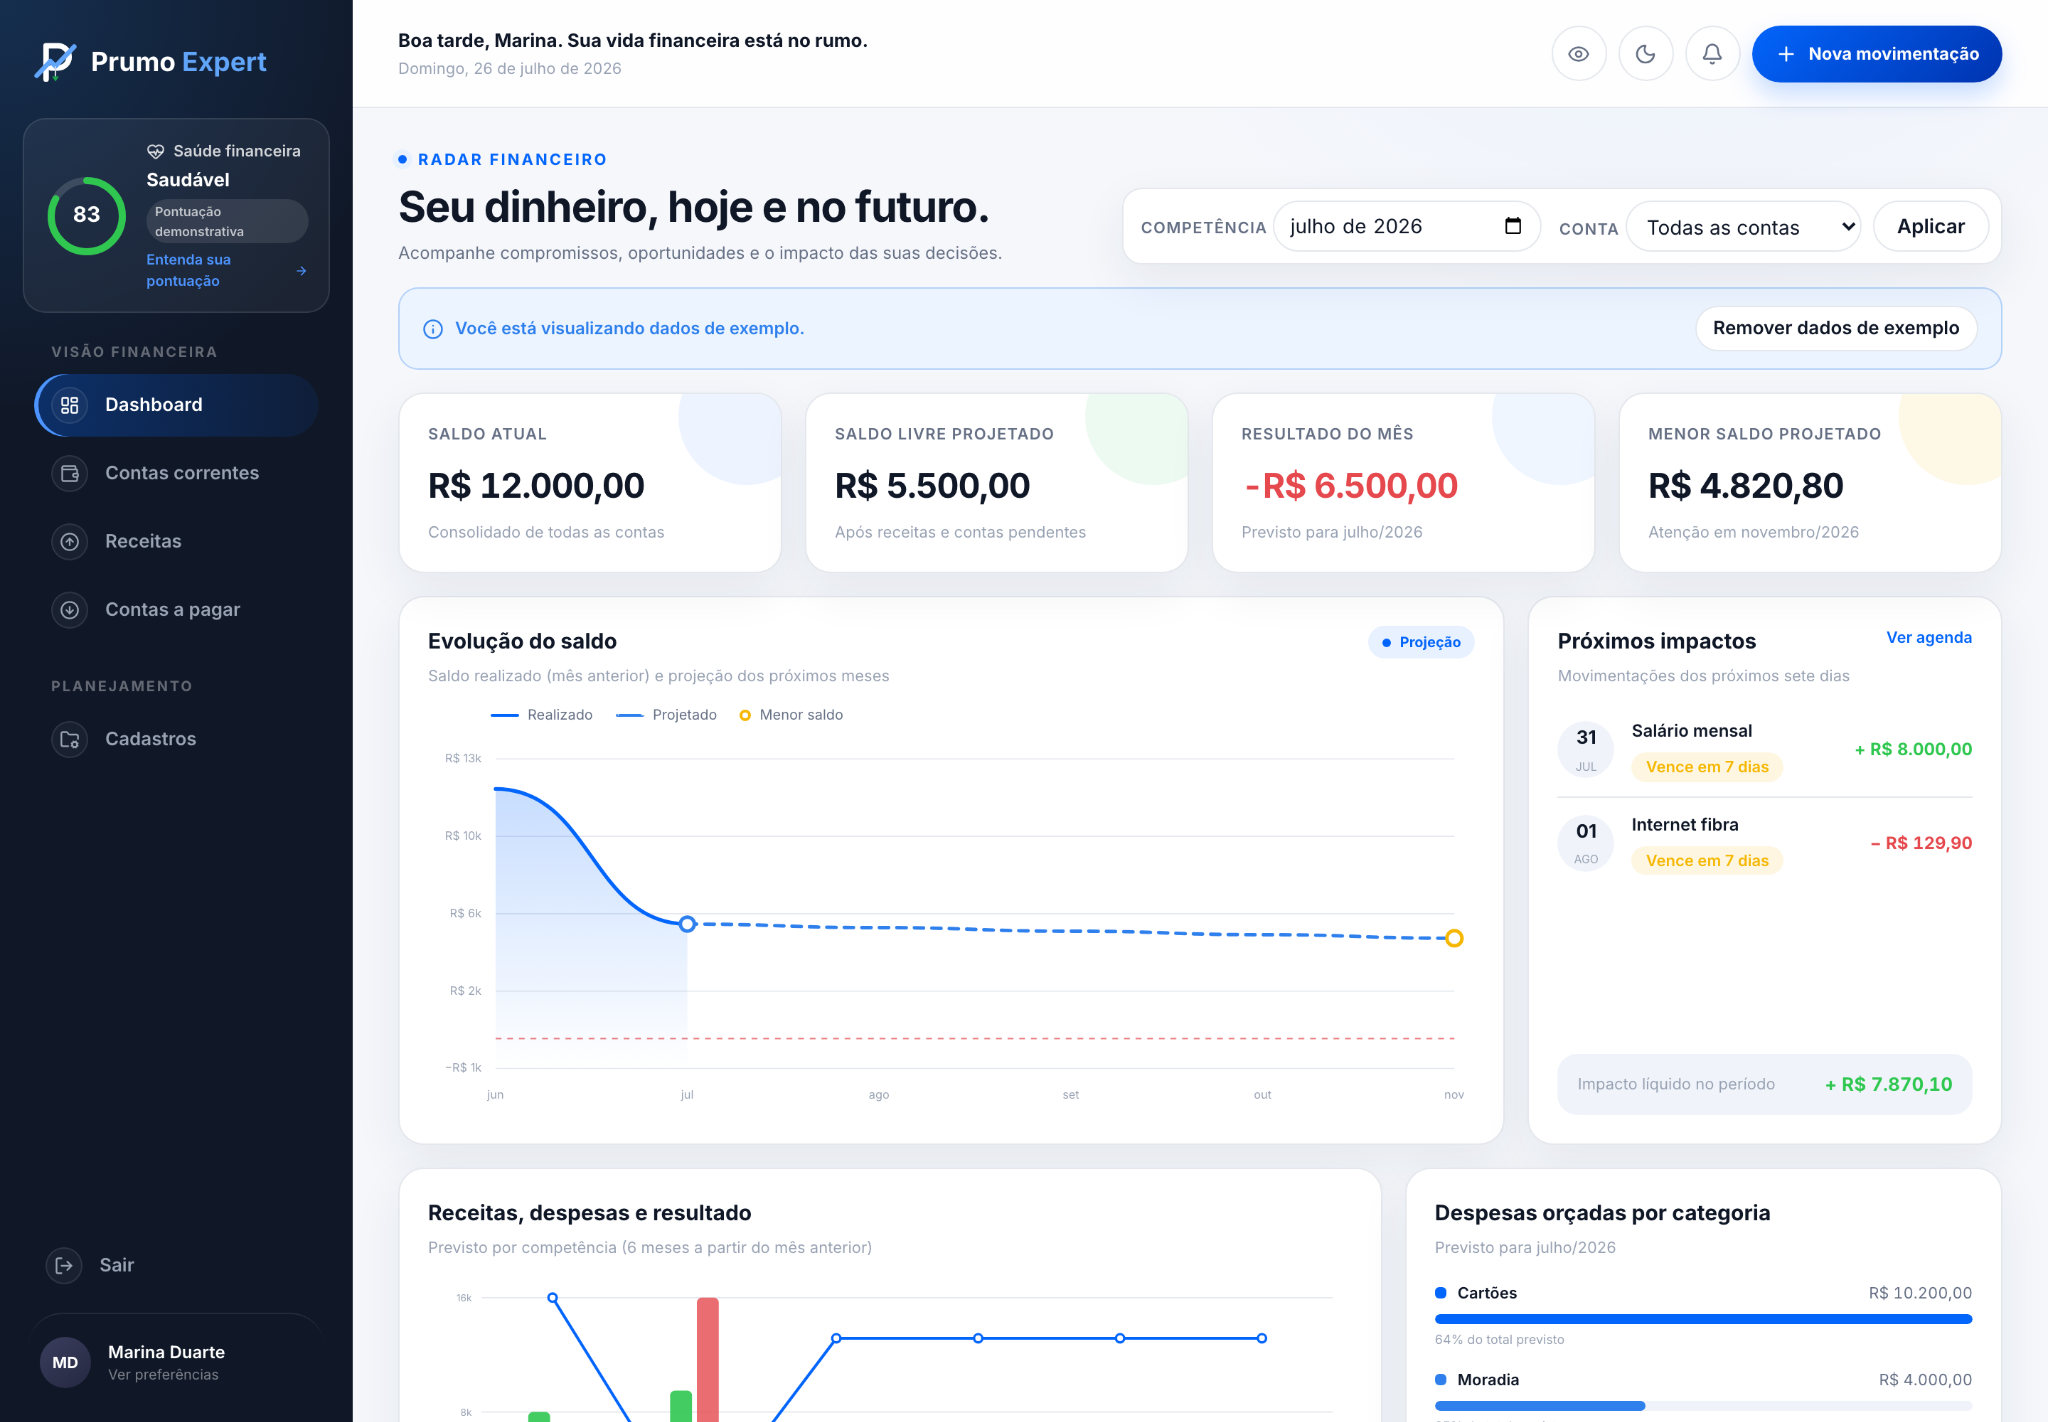2048x1422 pixels.
Task: Click the Dashboard grid icon in the sidebar
Action: (x=70, y=405)
